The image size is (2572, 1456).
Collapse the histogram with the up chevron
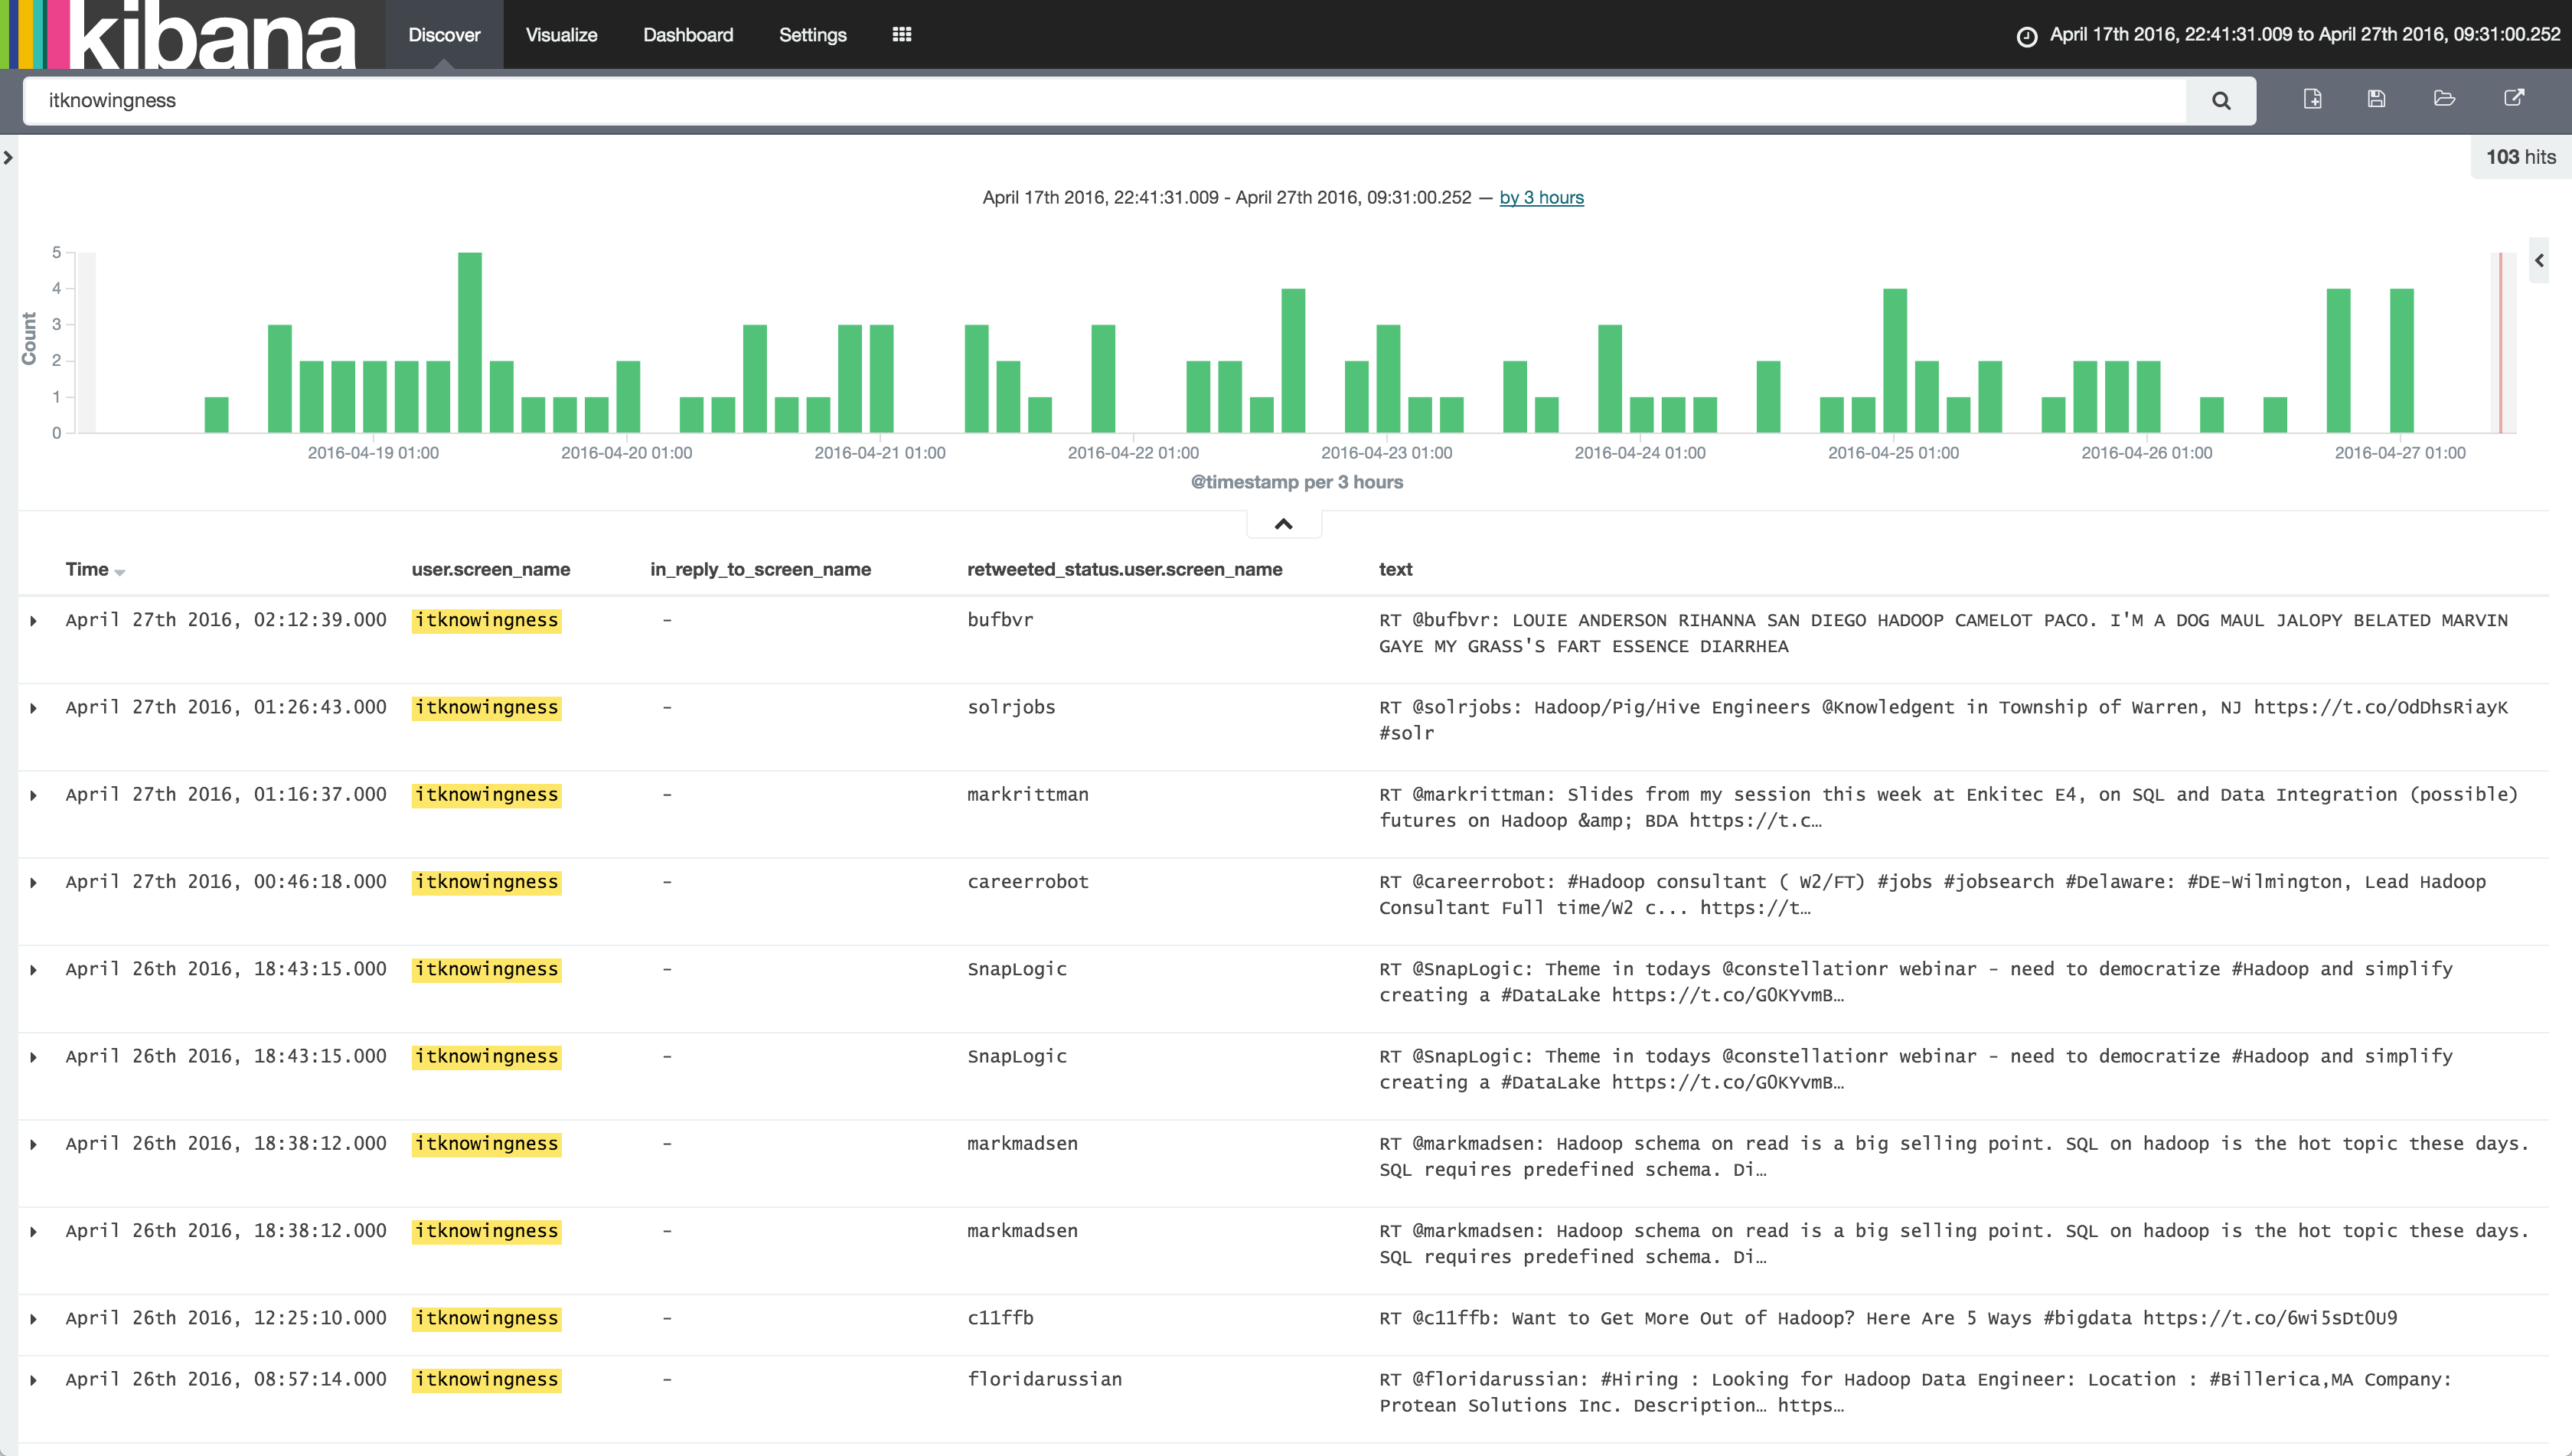[1283, 524]
